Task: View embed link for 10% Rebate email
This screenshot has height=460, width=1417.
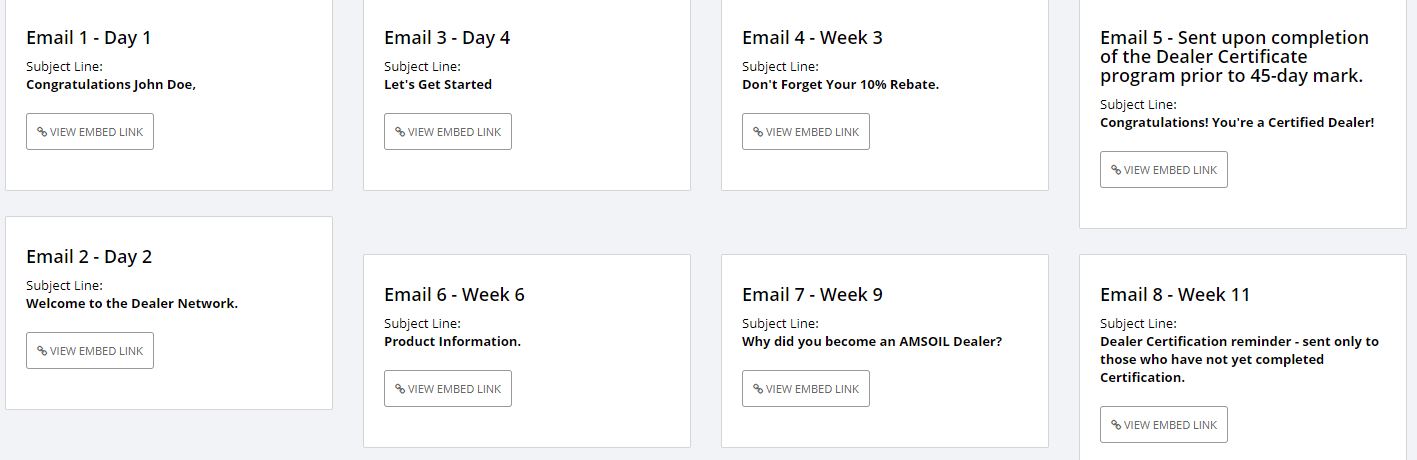Action: [806, 132]
